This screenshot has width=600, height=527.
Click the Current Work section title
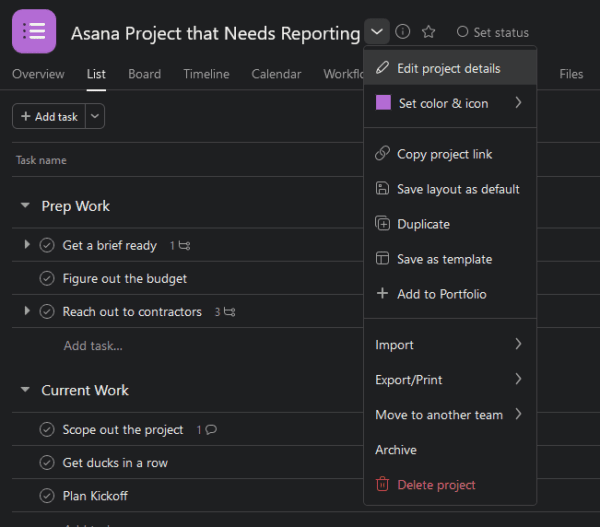[85, 390]
